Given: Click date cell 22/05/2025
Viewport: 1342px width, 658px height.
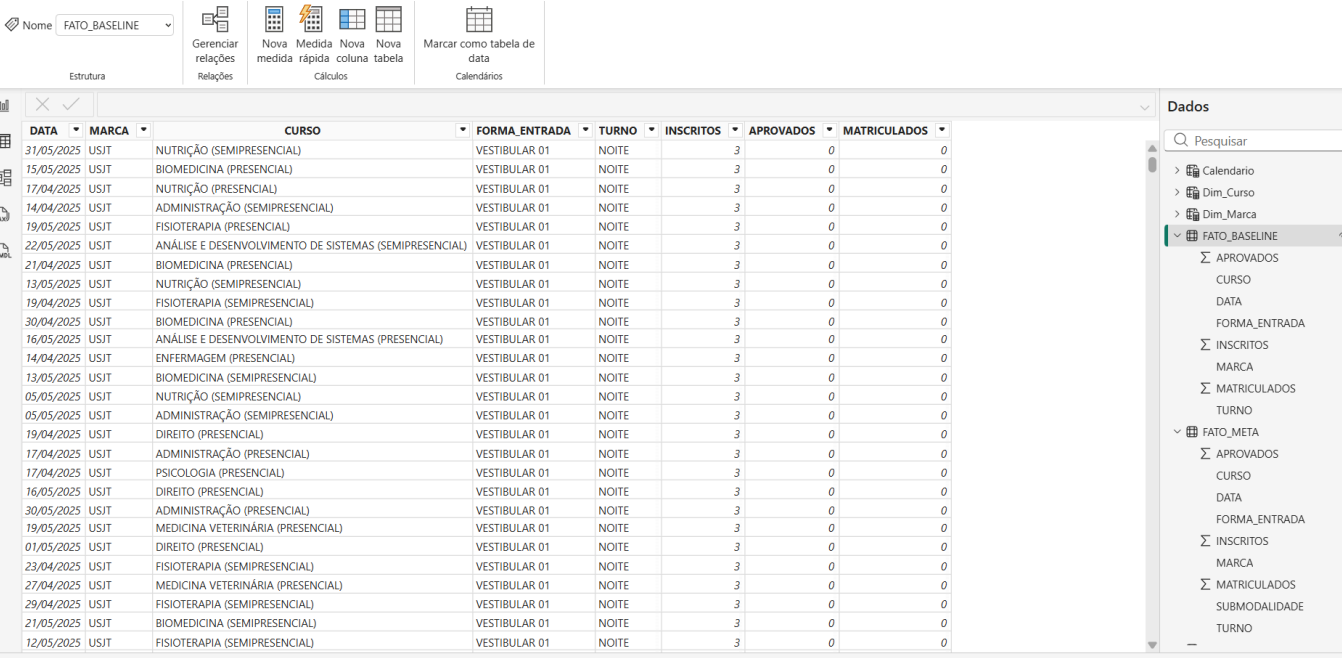Looking at the screenshot, I should point(53,245).
